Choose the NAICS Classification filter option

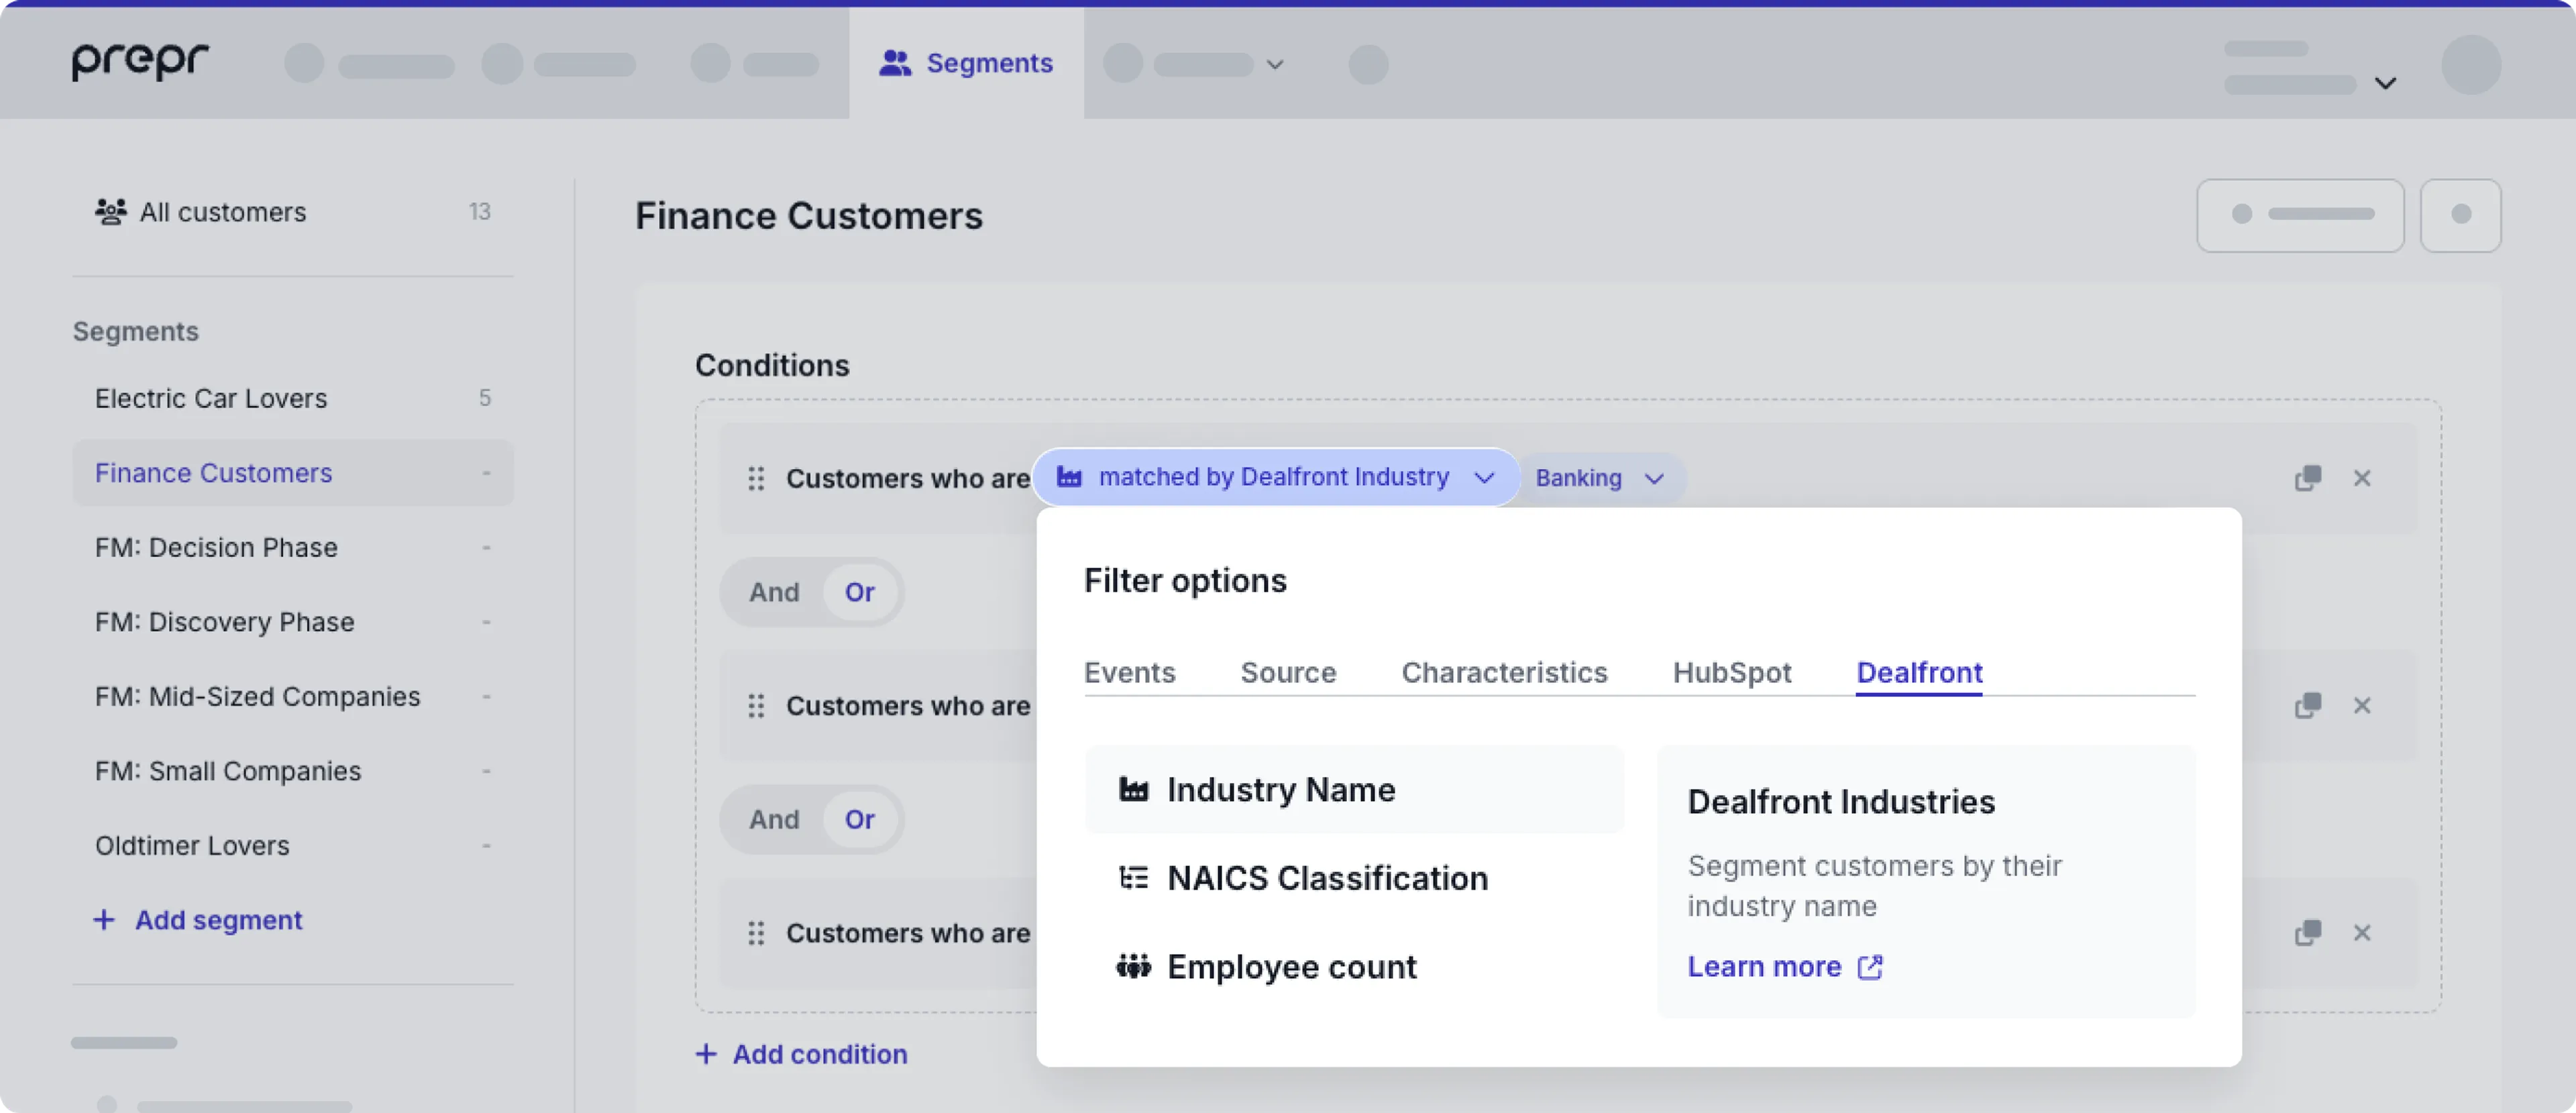(1354, 878)
